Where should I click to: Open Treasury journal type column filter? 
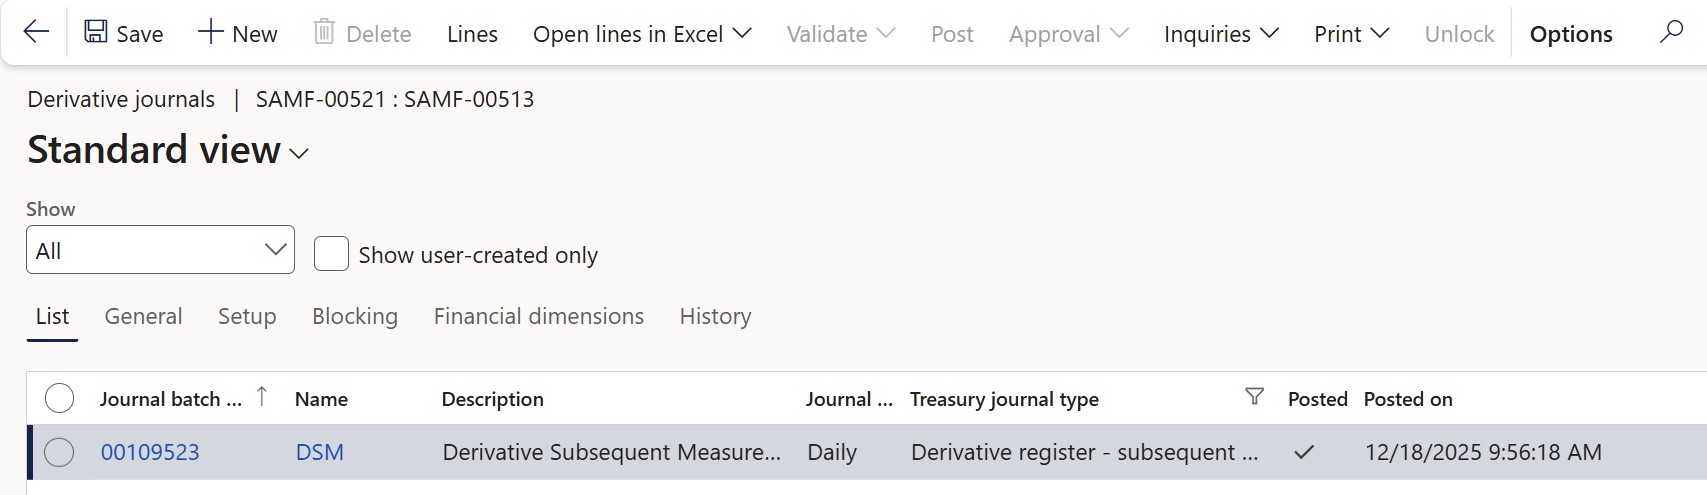(1254, 398)
